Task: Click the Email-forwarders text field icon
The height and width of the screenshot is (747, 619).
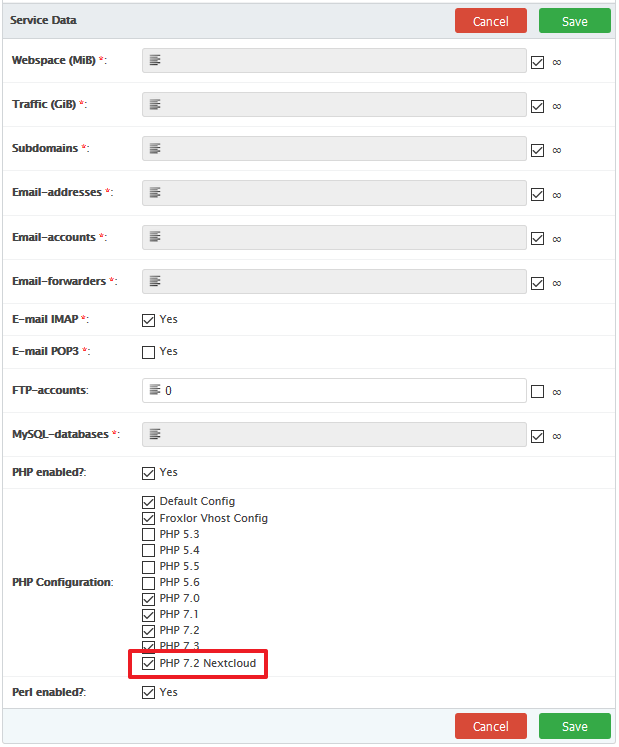Action: (155, 282)
